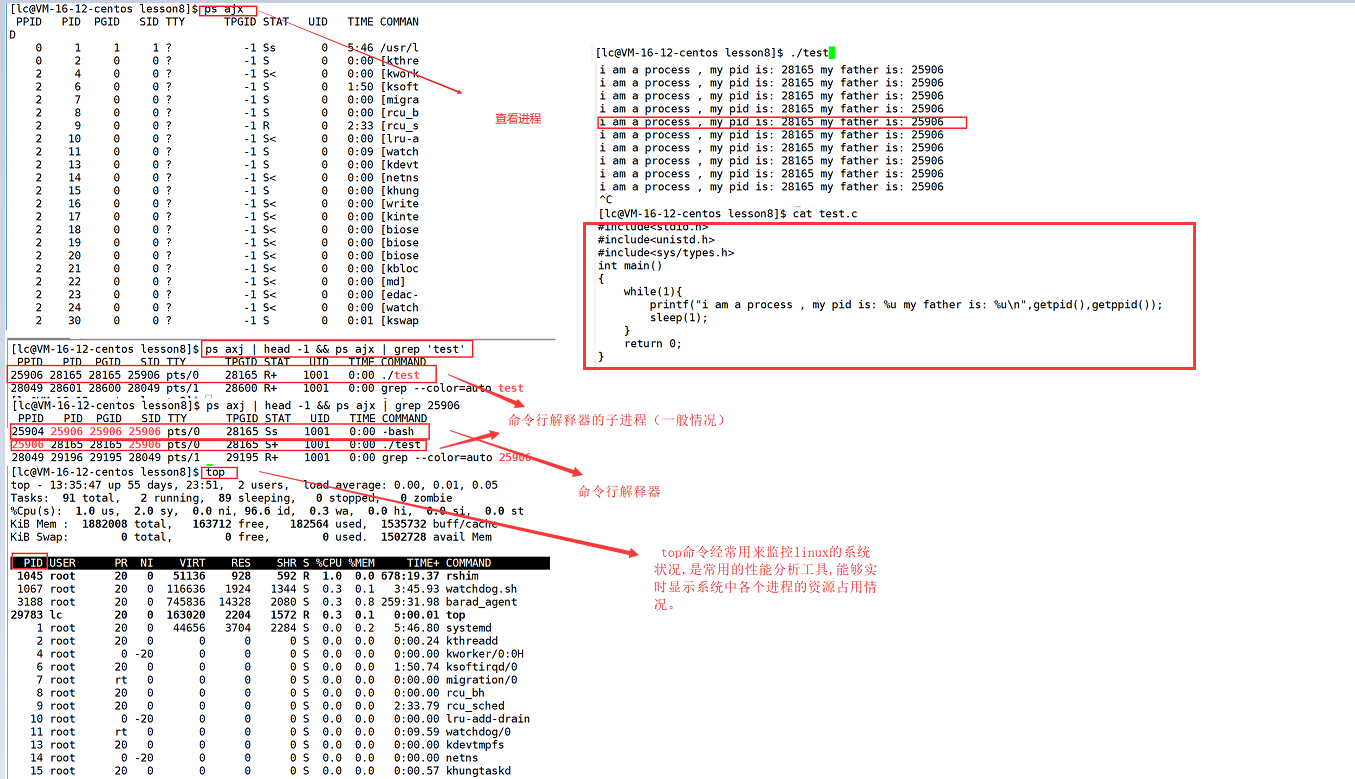1355x779 pixels.
Task: Click the command ending with grep 'test'
Action: pos(335,349)
